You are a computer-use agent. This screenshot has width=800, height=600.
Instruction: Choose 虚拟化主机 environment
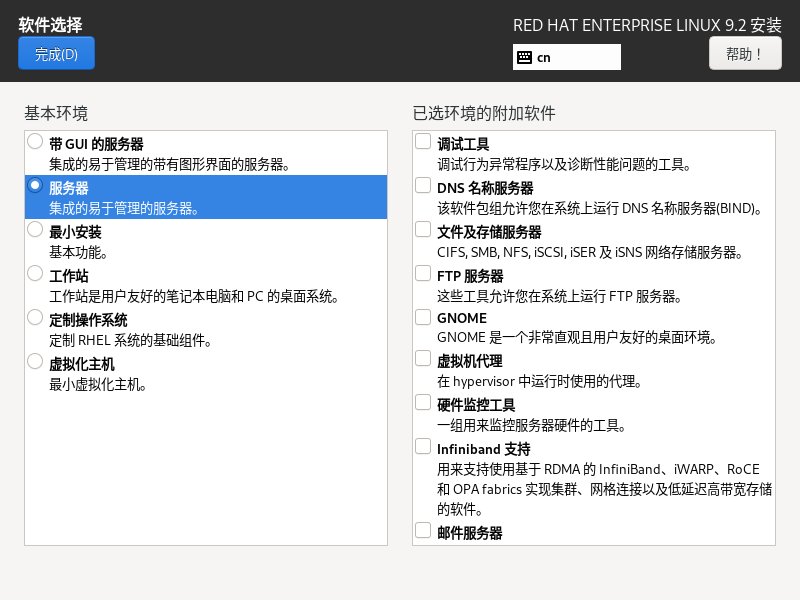pos(35,362)
